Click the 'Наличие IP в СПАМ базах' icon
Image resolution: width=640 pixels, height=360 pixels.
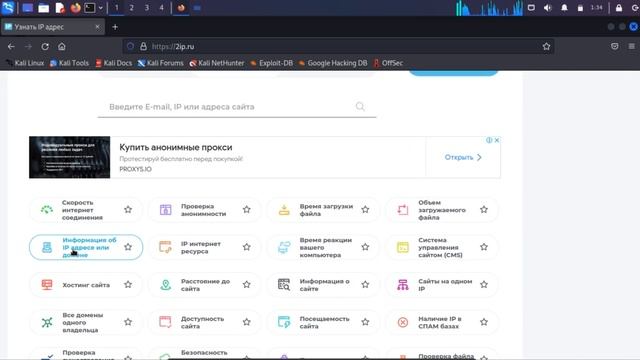point(403,322)
